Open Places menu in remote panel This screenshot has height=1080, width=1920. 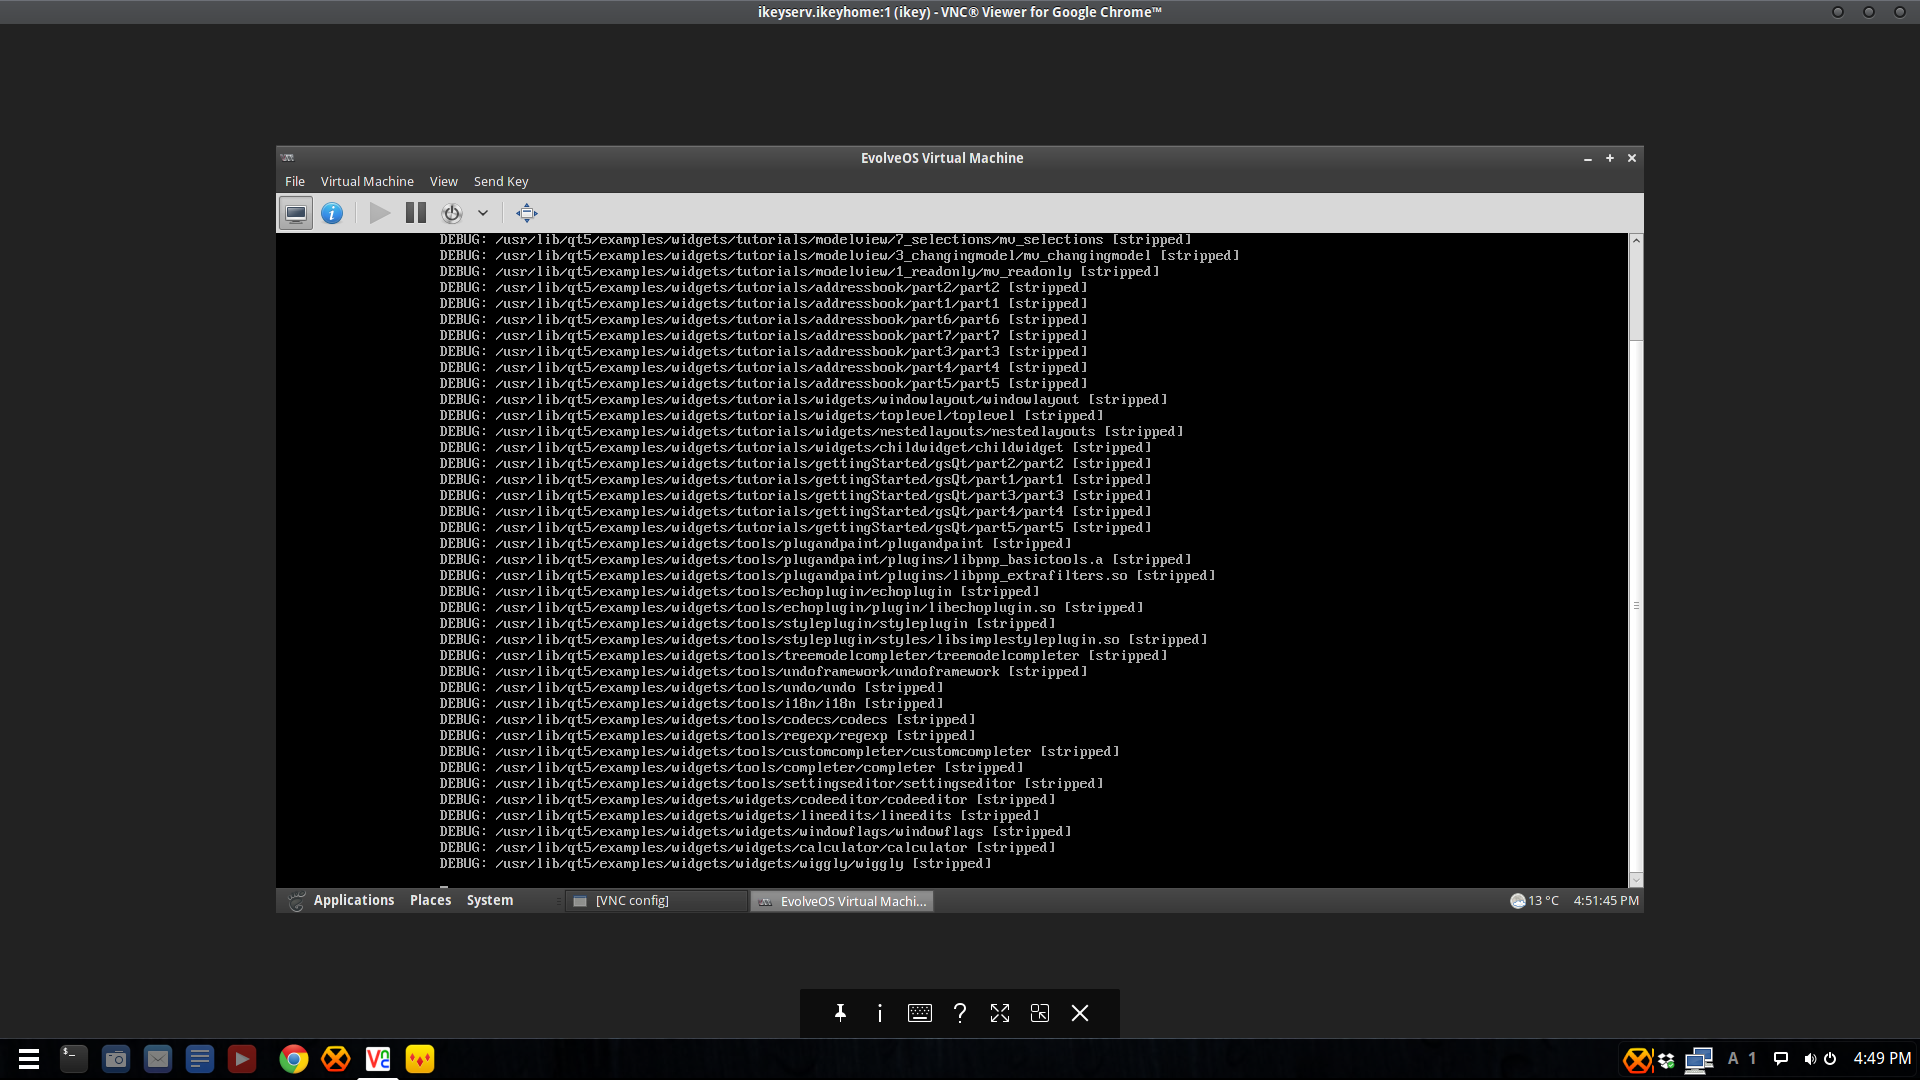coord(430,901)
